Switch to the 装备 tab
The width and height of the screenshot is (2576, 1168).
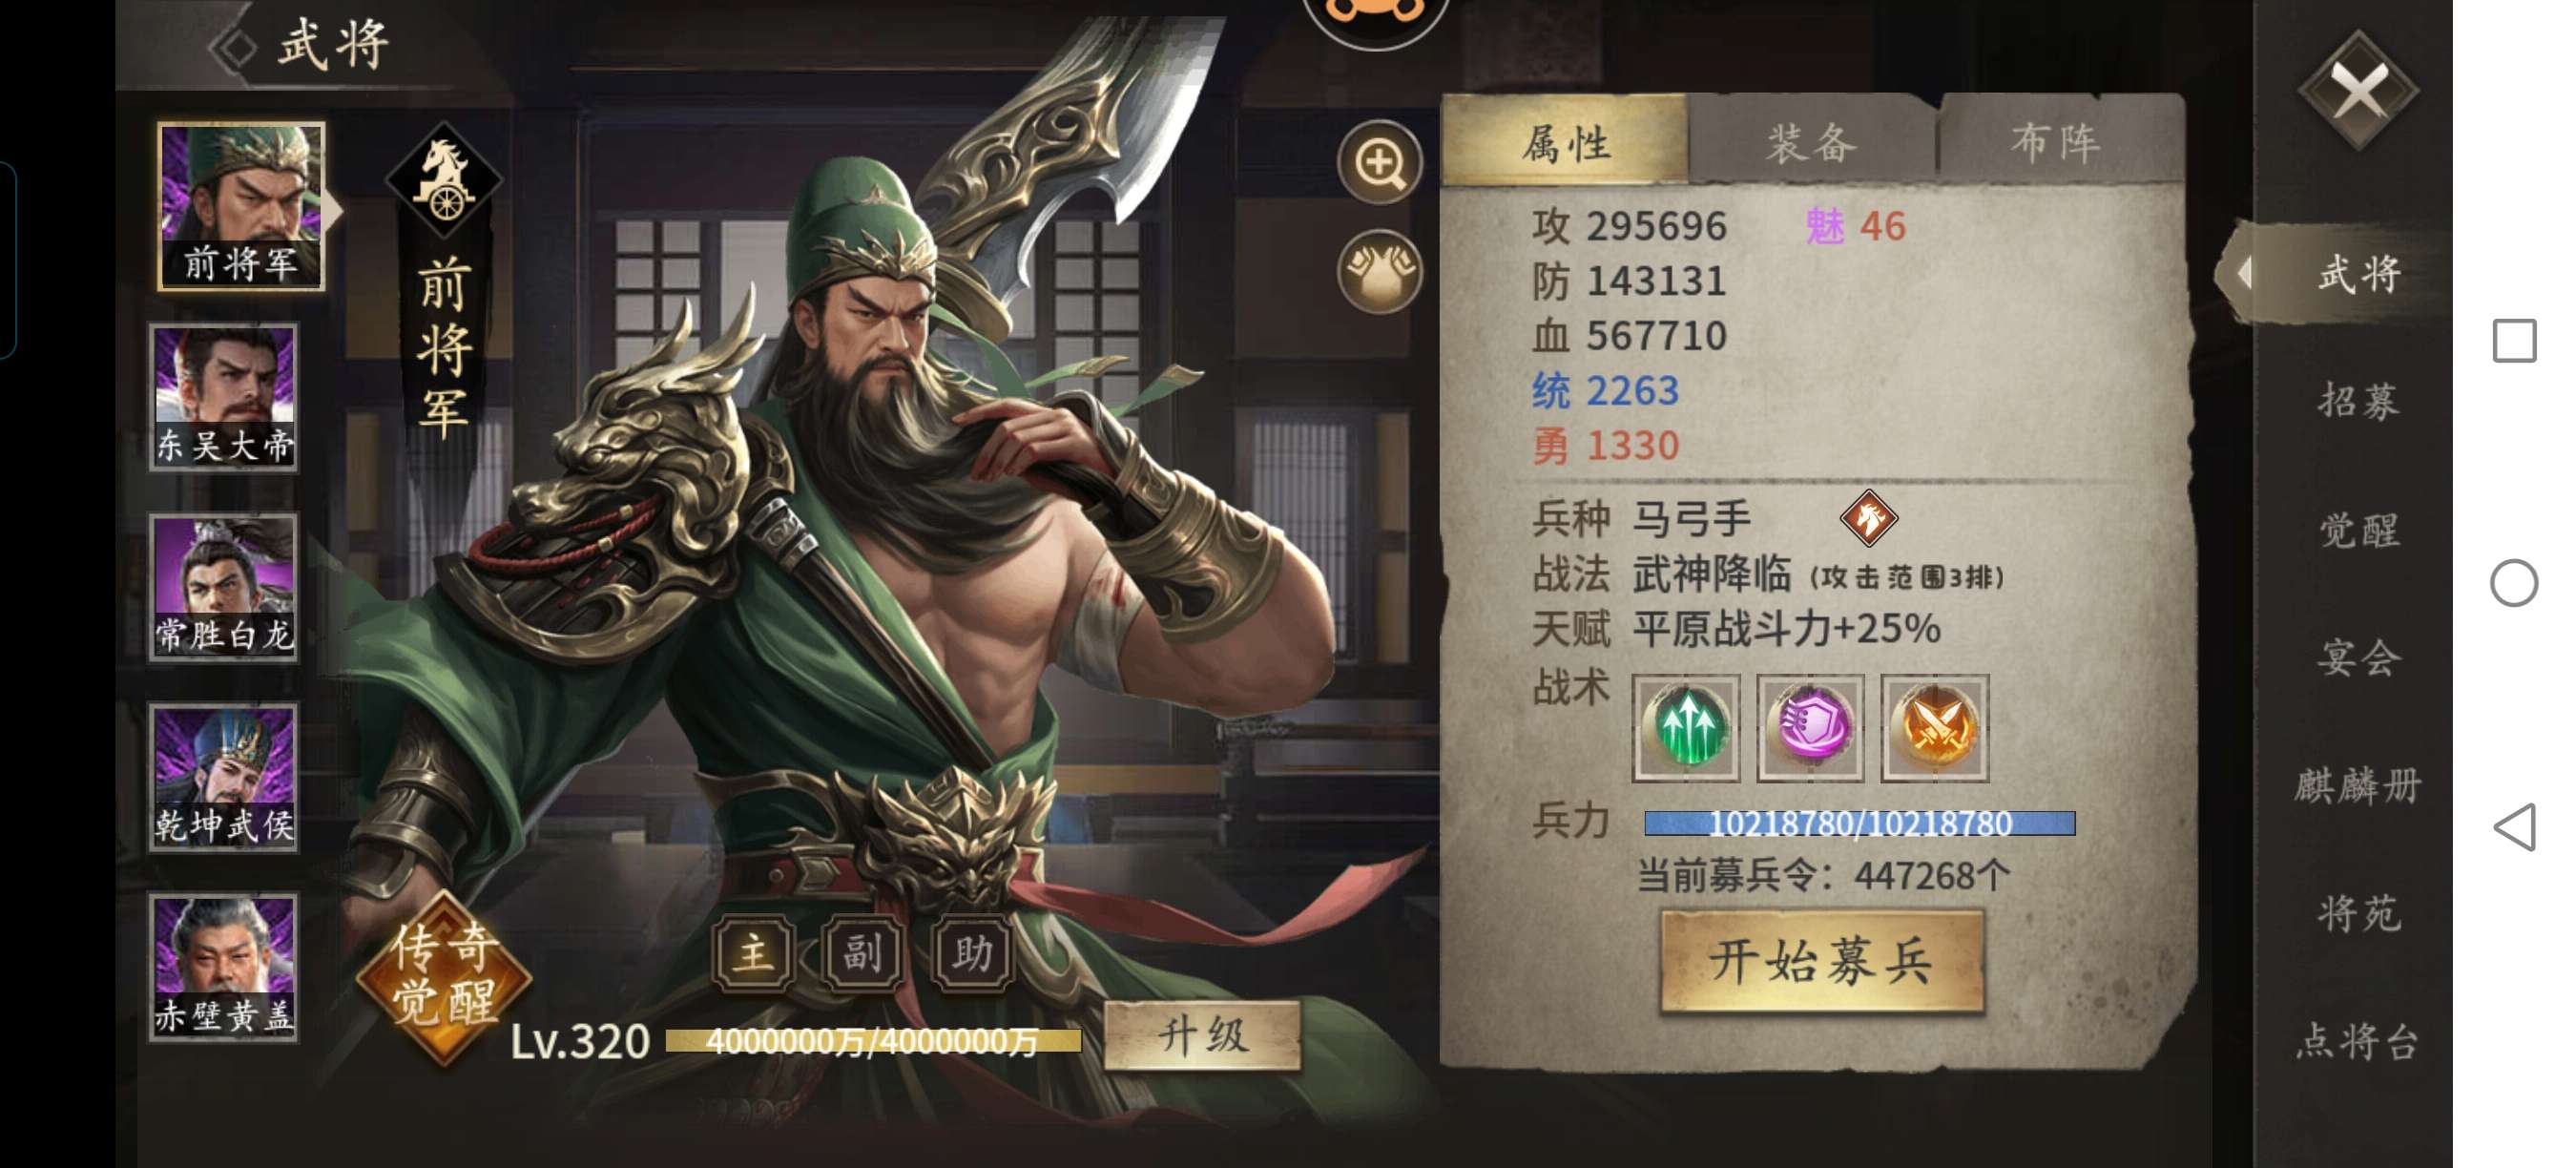coord(1812,141)
